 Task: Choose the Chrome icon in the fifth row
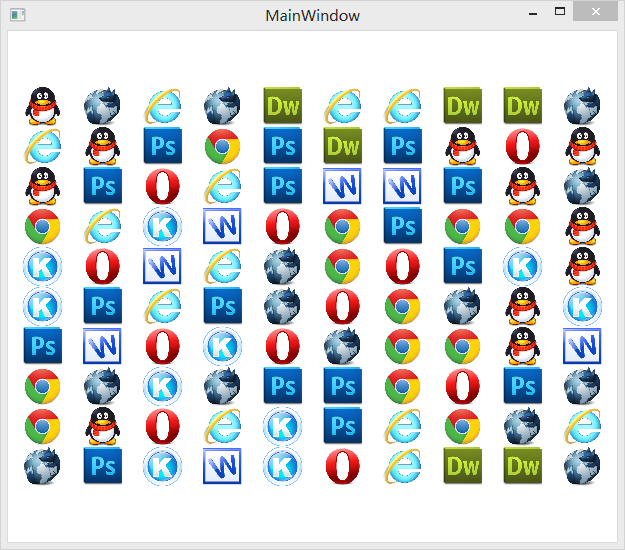(343, 266)
